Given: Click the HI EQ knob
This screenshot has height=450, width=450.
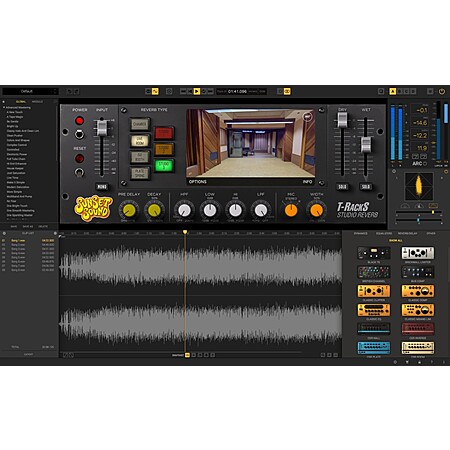Looking at the screenshot, I should tap(235, 211).
